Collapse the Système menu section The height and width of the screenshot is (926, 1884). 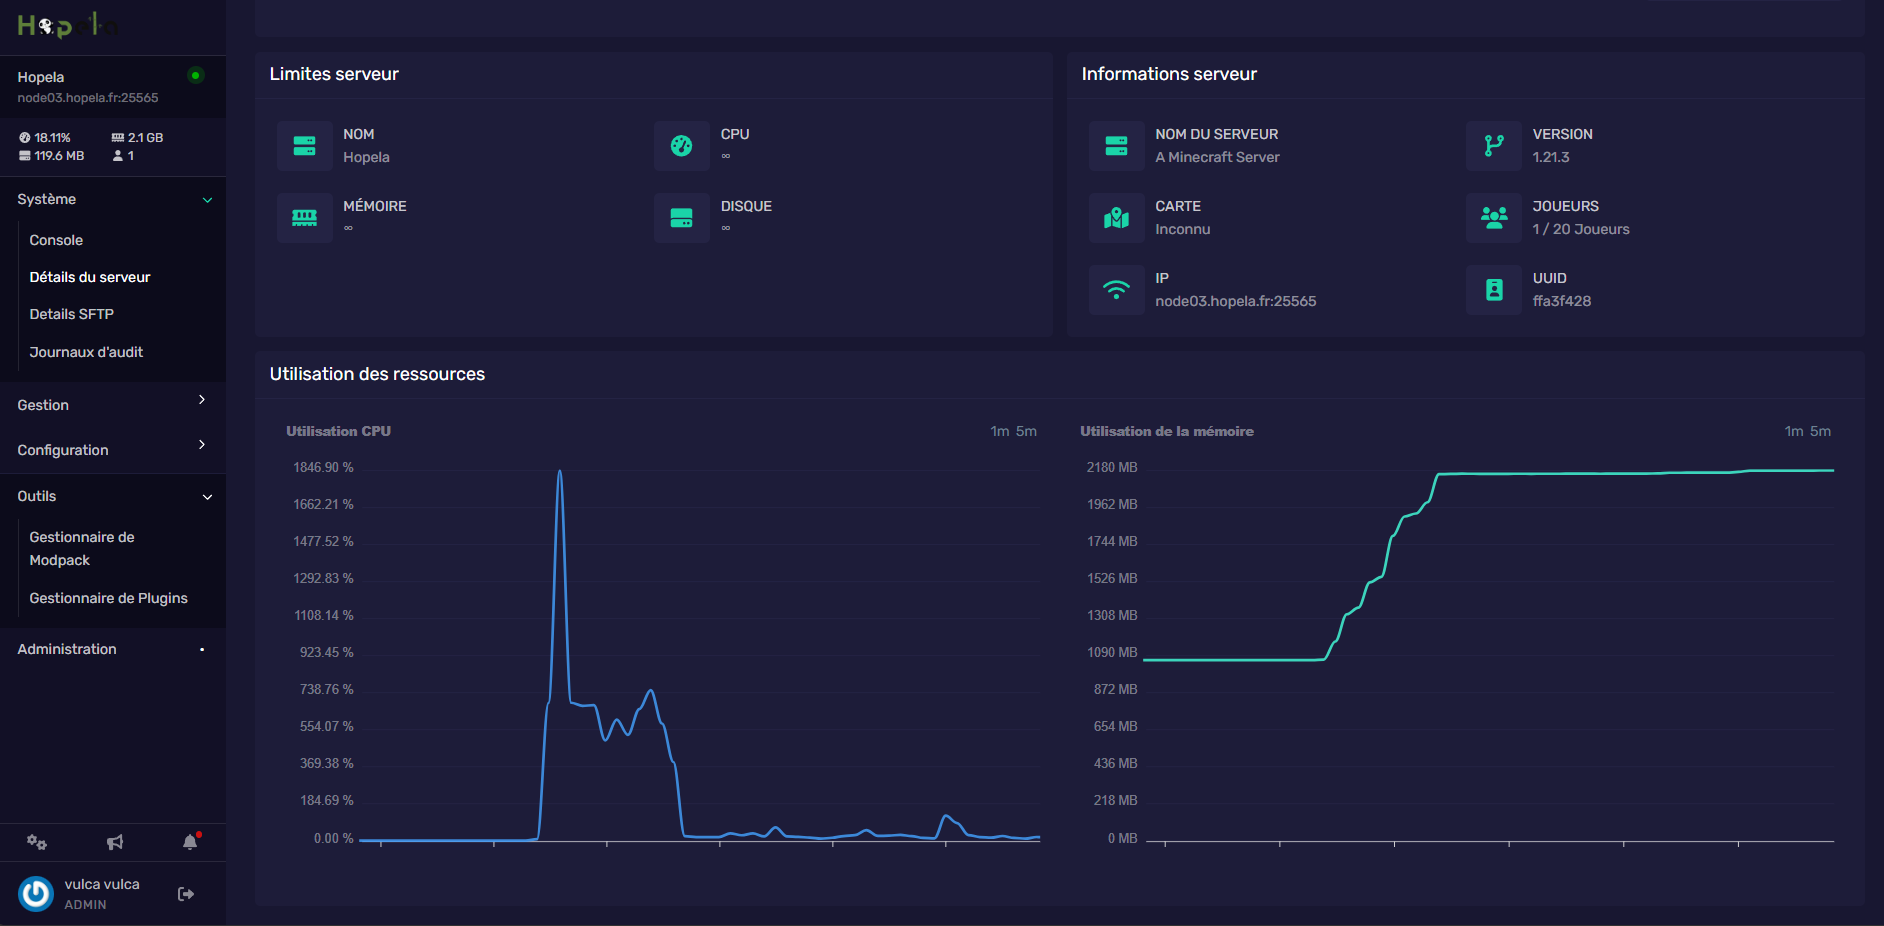point(113,199)
